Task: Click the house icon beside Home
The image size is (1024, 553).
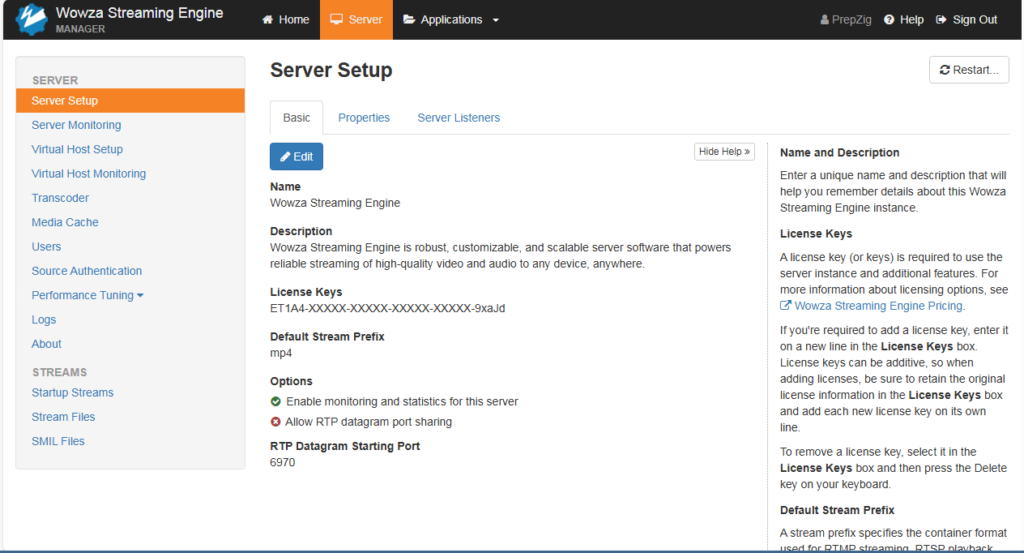Action: 267,20
